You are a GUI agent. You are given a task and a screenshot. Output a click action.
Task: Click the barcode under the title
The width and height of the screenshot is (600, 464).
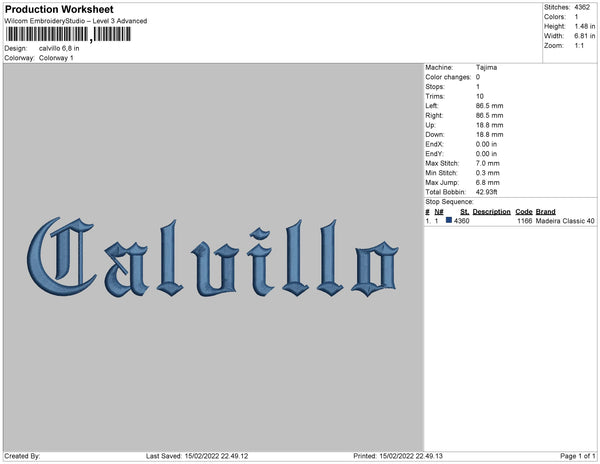click(x=68, y=35)
